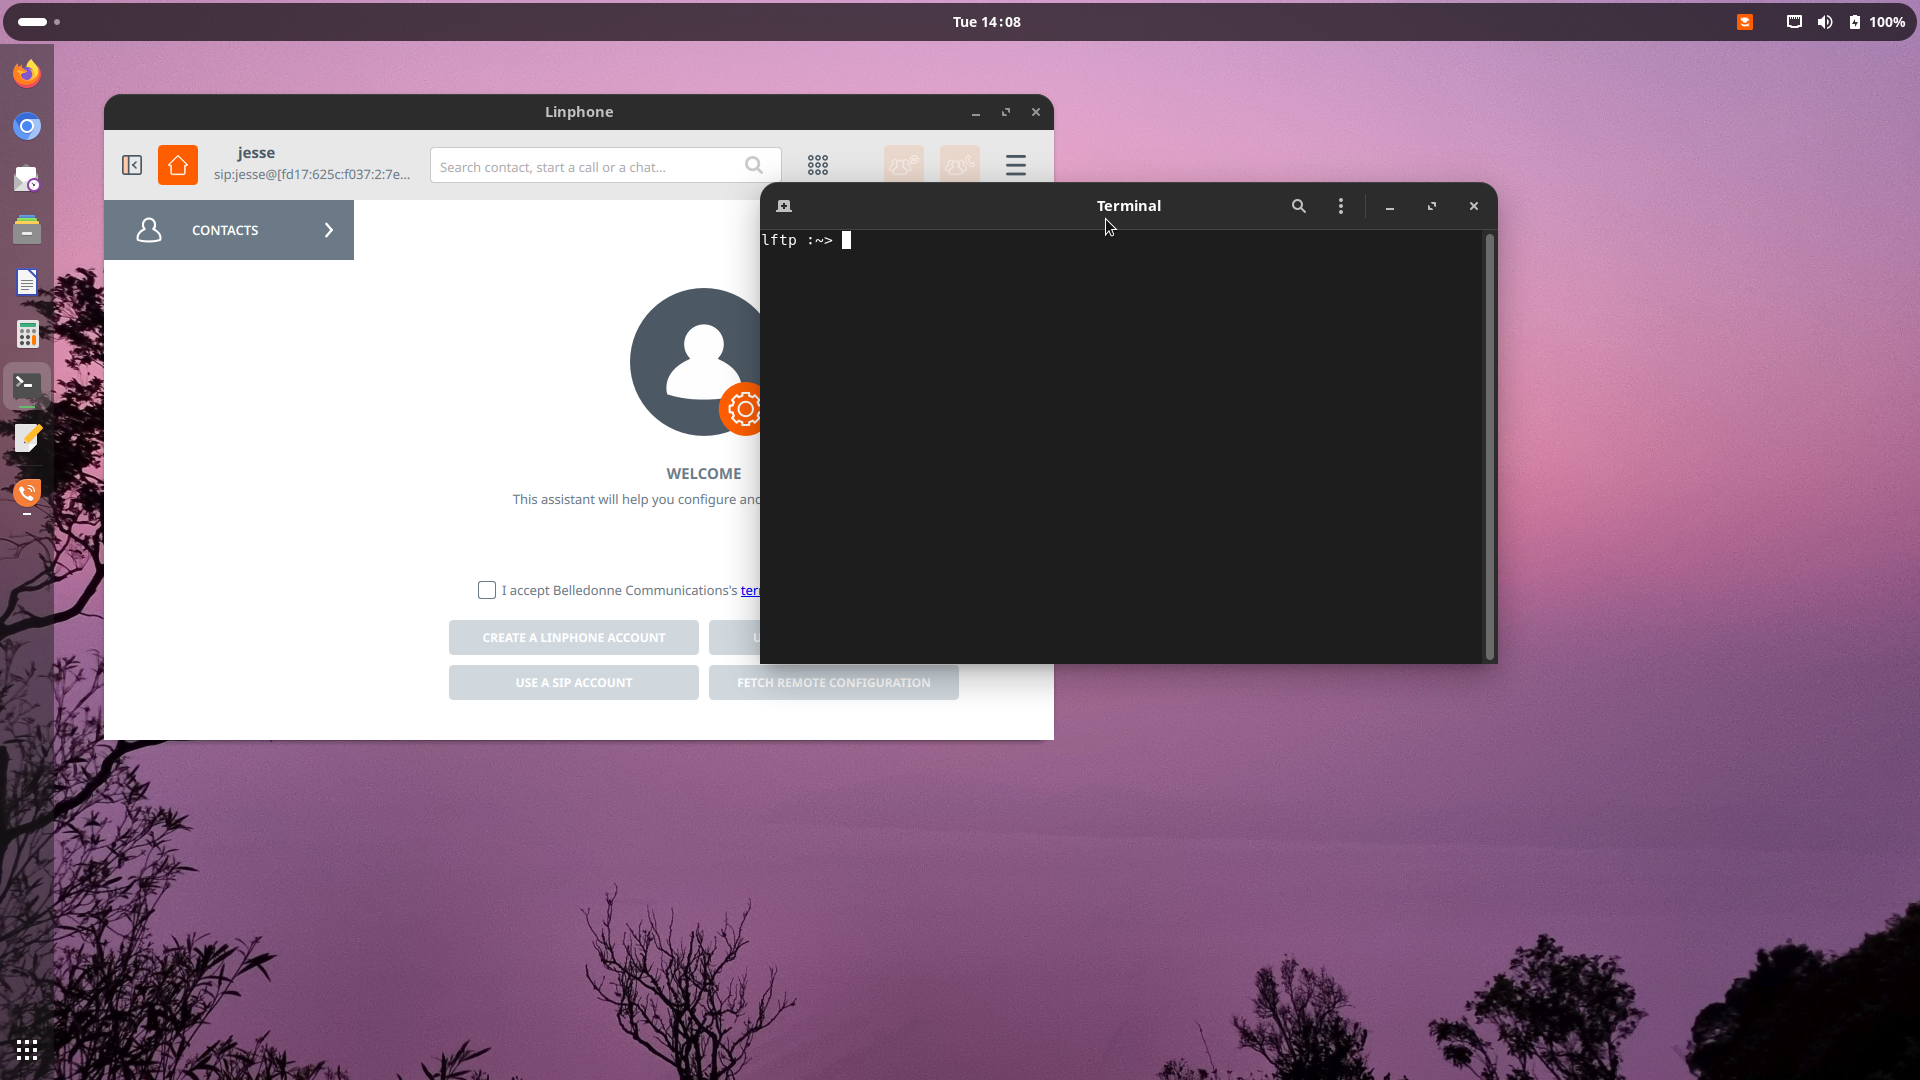
Task: Expand the Contacts chevron arrow
Action: 329,230
